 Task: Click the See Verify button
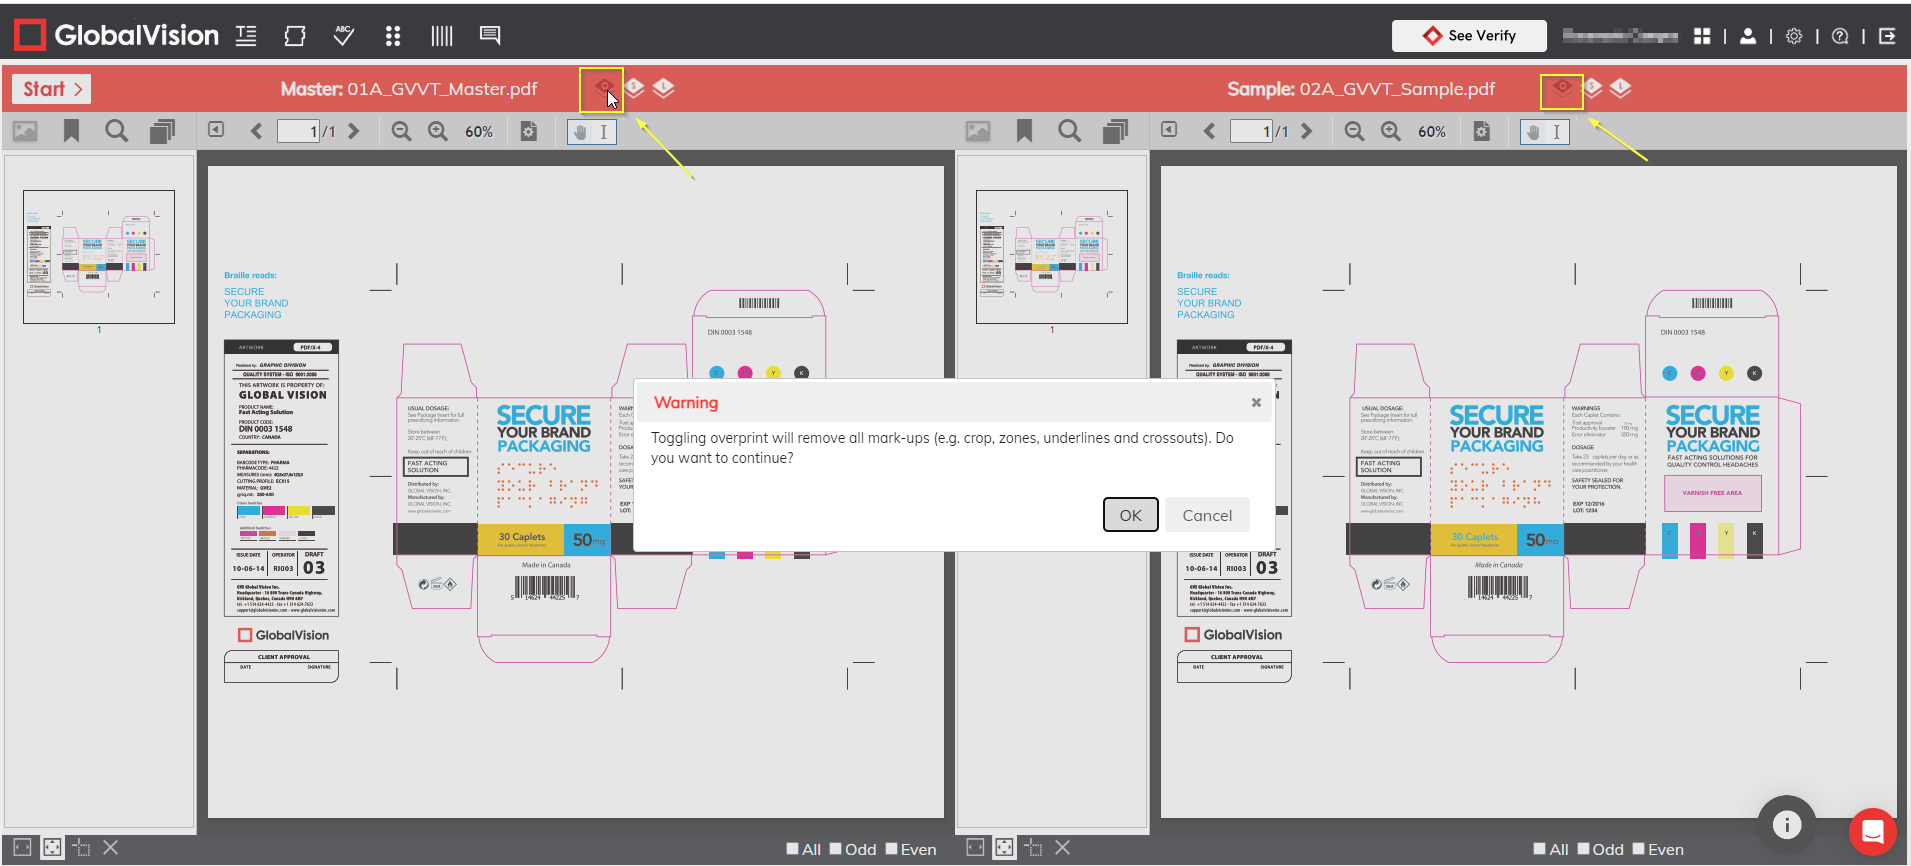(x=1469, y=36)
